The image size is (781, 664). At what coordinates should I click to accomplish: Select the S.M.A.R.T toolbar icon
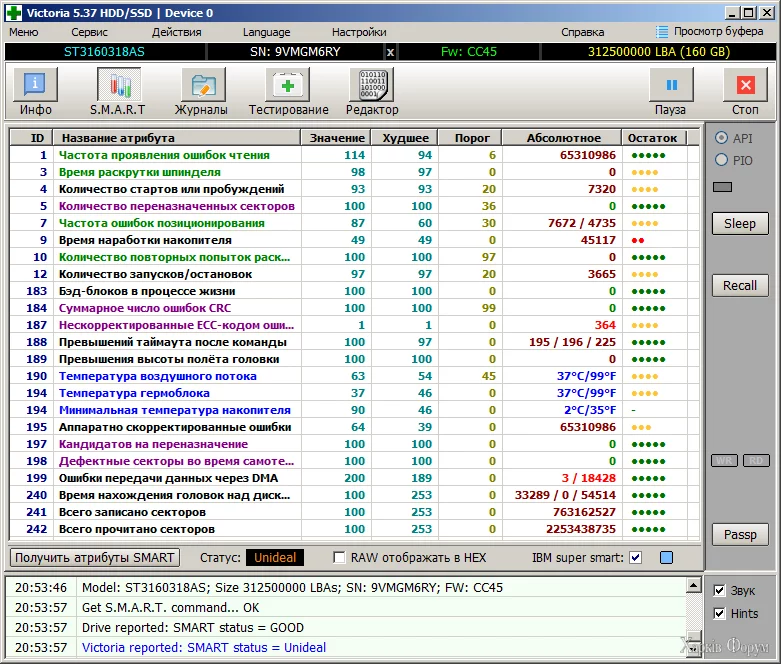118,86
